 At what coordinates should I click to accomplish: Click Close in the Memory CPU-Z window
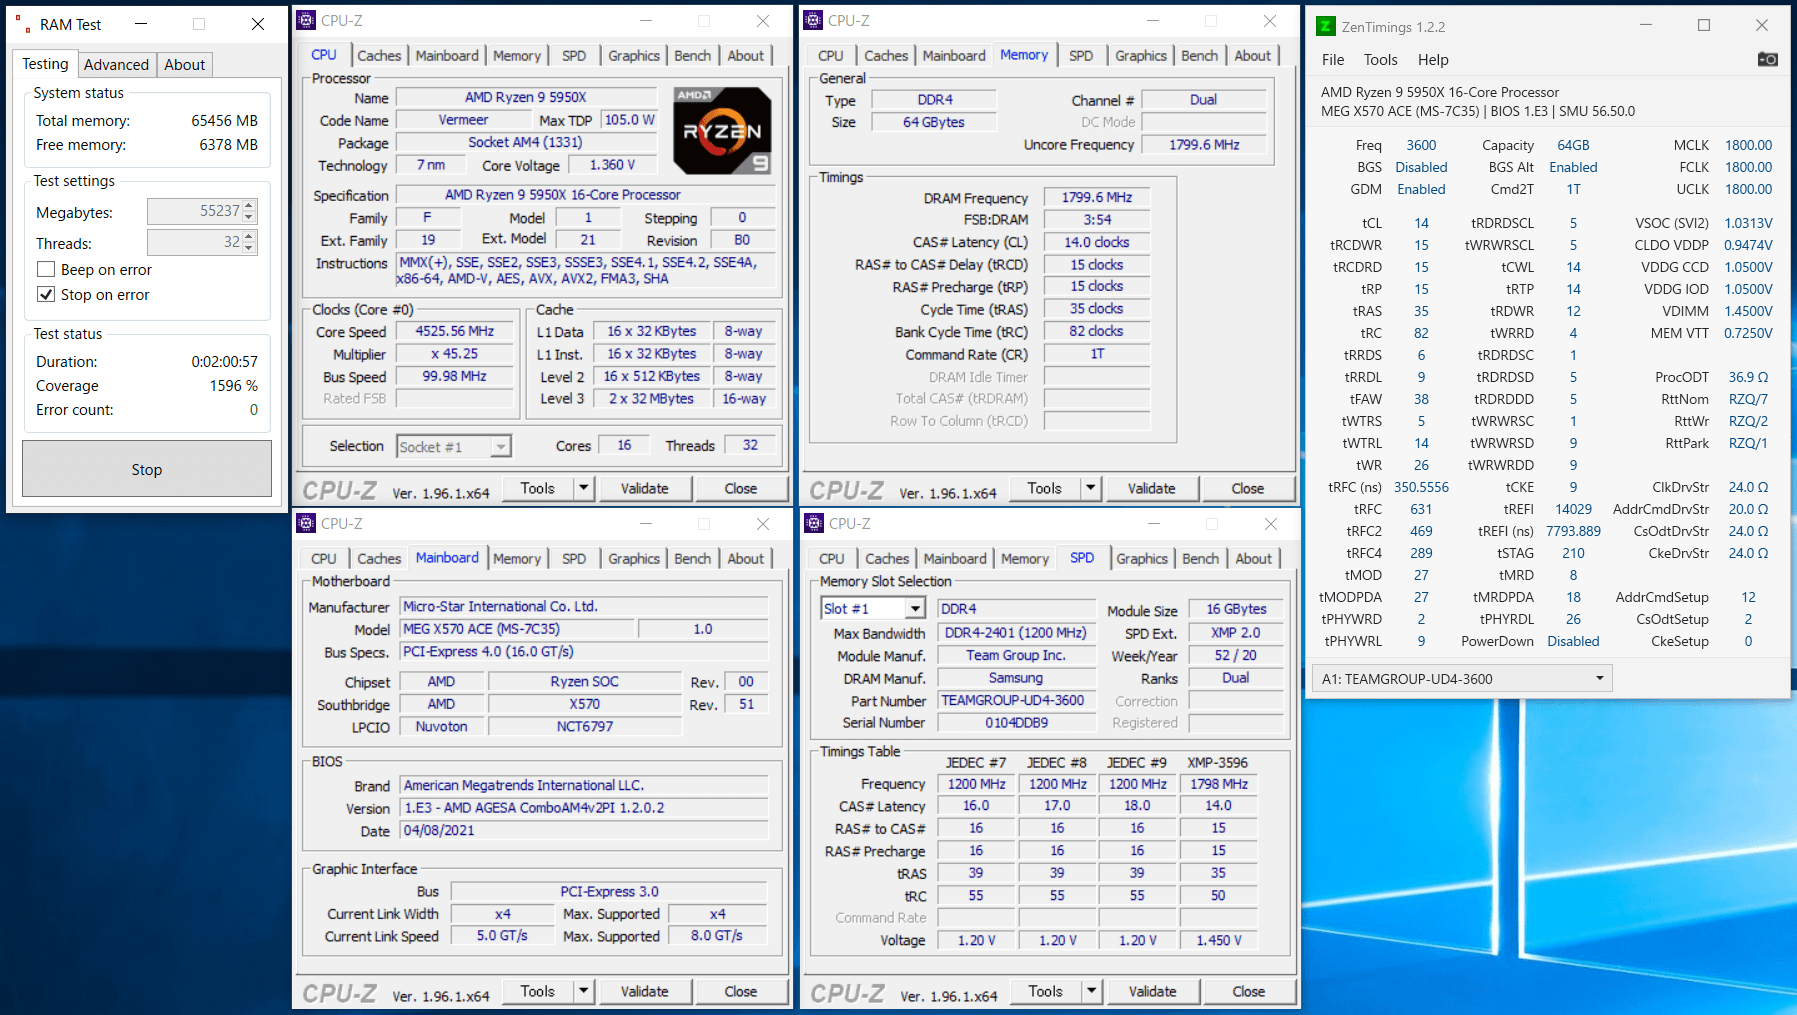[x=1247, y=488]
